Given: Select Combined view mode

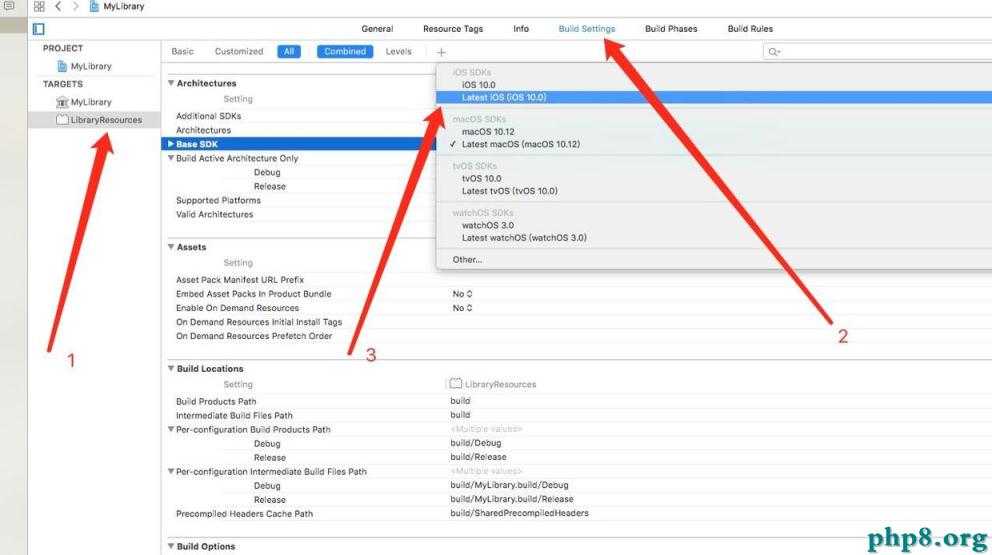Looking at the screenshot, I should click(x=345, y=51).
